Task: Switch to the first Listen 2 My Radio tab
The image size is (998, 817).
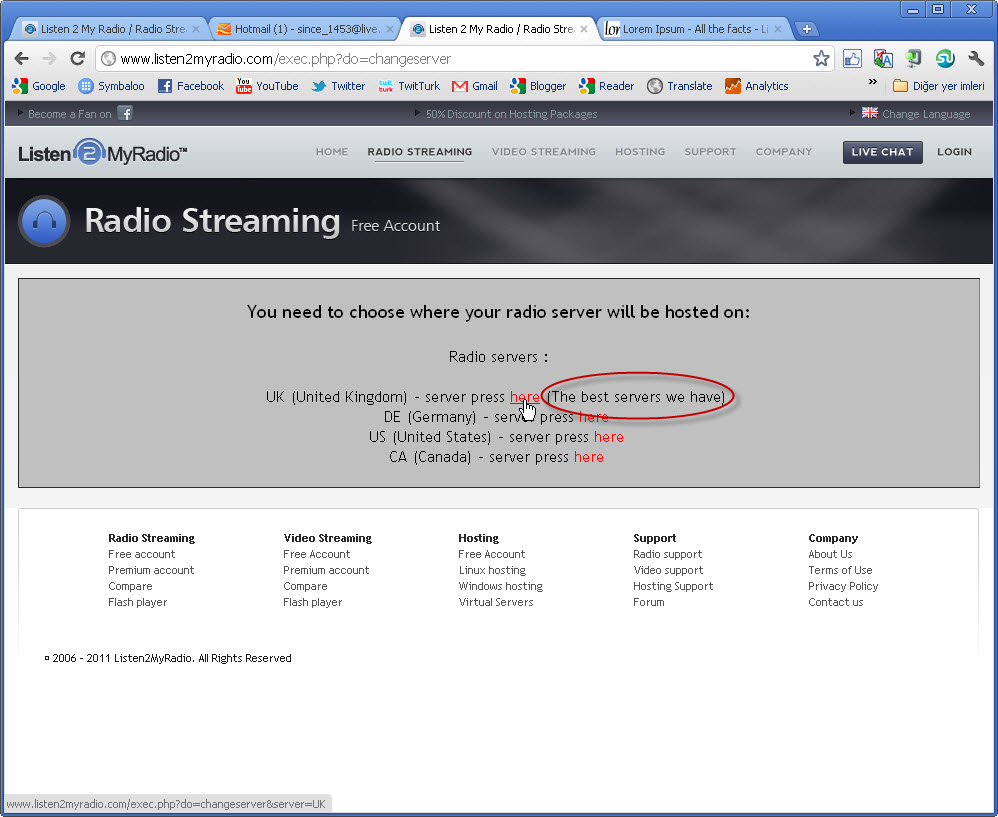Action: pyautogui.click(x=111, y=29)
